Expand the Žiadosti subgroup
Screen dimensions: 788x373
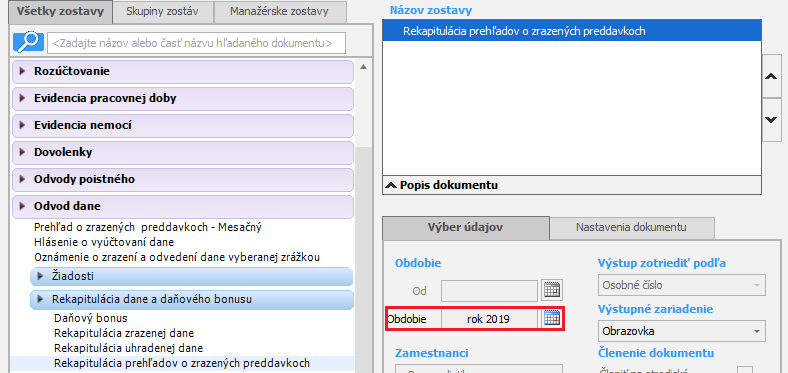(x=191, y=276)
